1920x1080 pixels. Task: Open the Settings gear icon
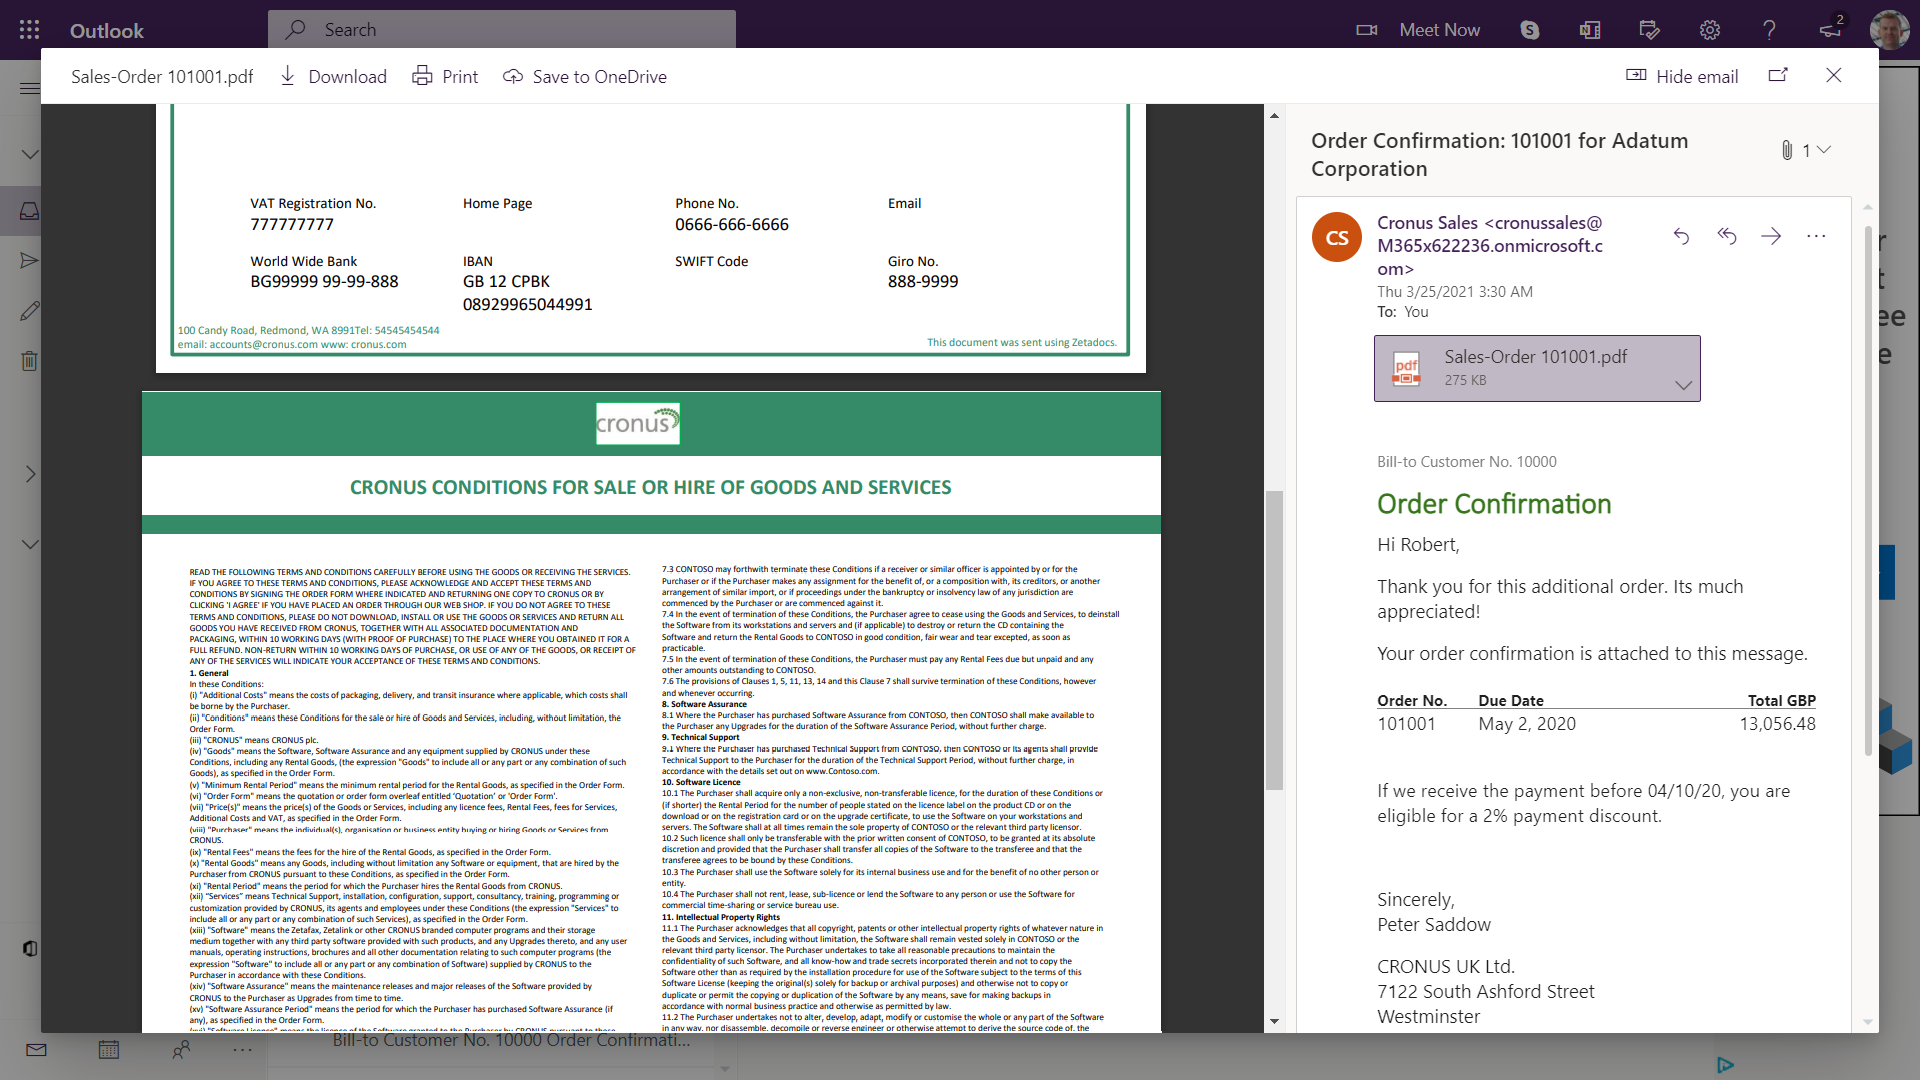(1710, 30)
